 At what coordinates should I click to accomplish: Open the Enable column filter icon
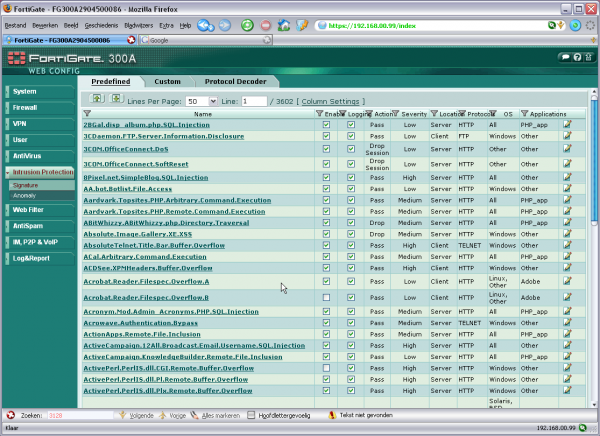(319, 113)
